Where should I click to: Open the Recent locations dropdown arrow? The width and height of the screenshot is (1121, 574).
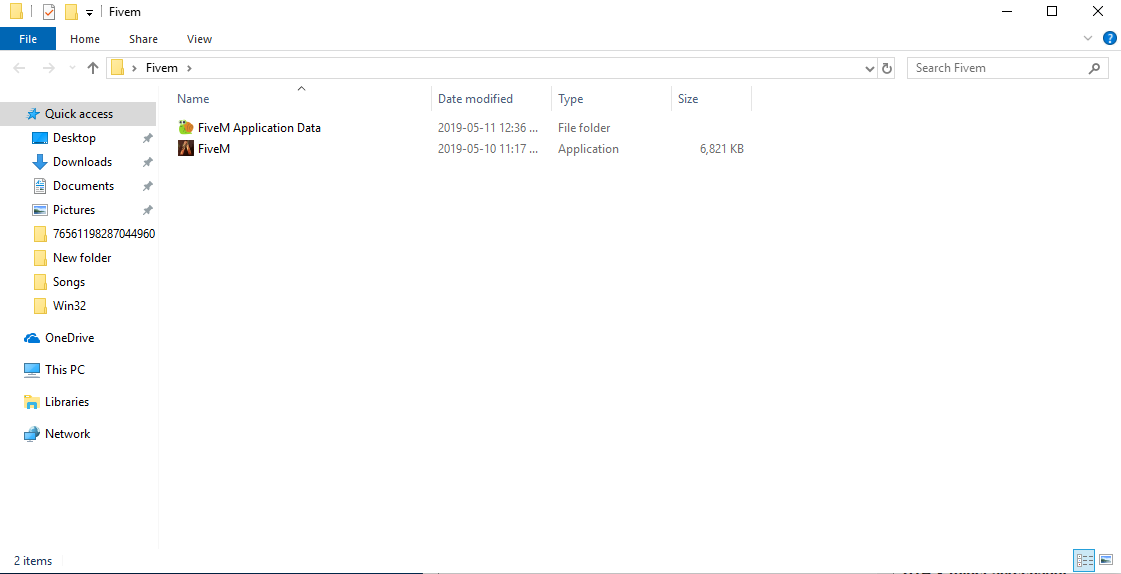[71, 68]
